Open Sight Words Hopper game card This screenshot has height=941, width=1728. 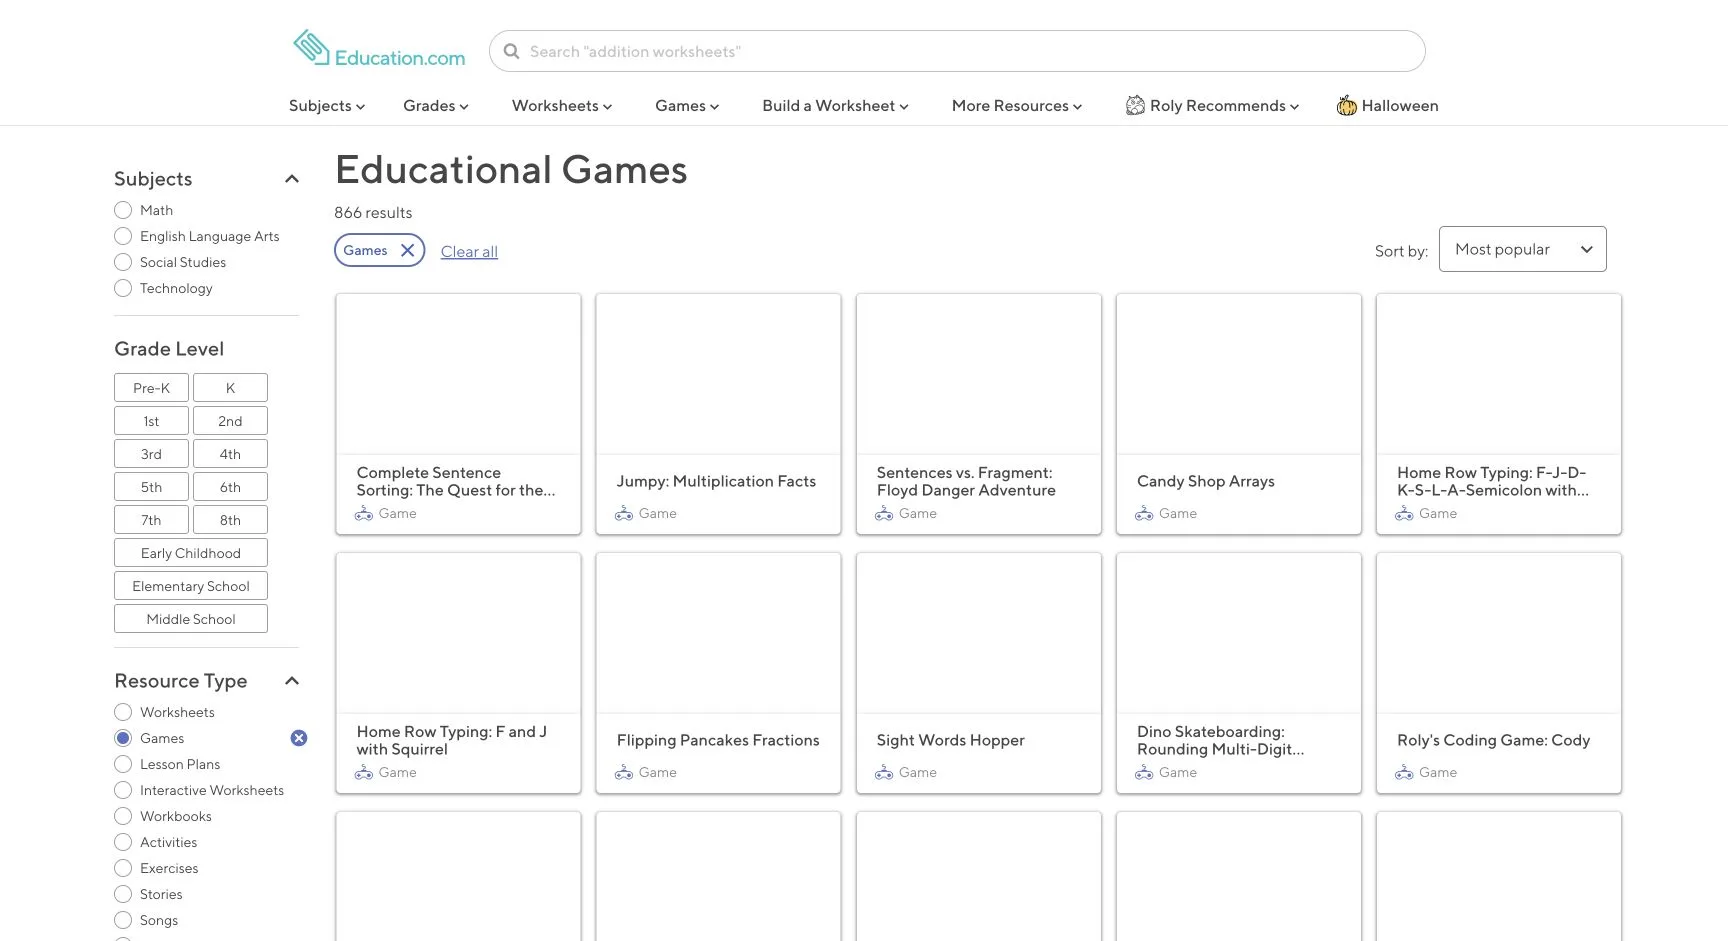coord(979,673)
